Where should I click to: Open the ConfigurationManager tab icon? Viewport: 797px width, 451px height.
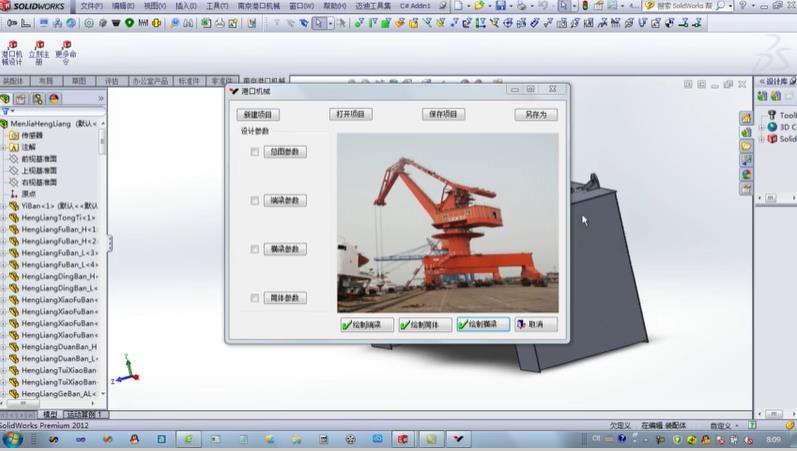pyautogui.click(x=37, y=98)
